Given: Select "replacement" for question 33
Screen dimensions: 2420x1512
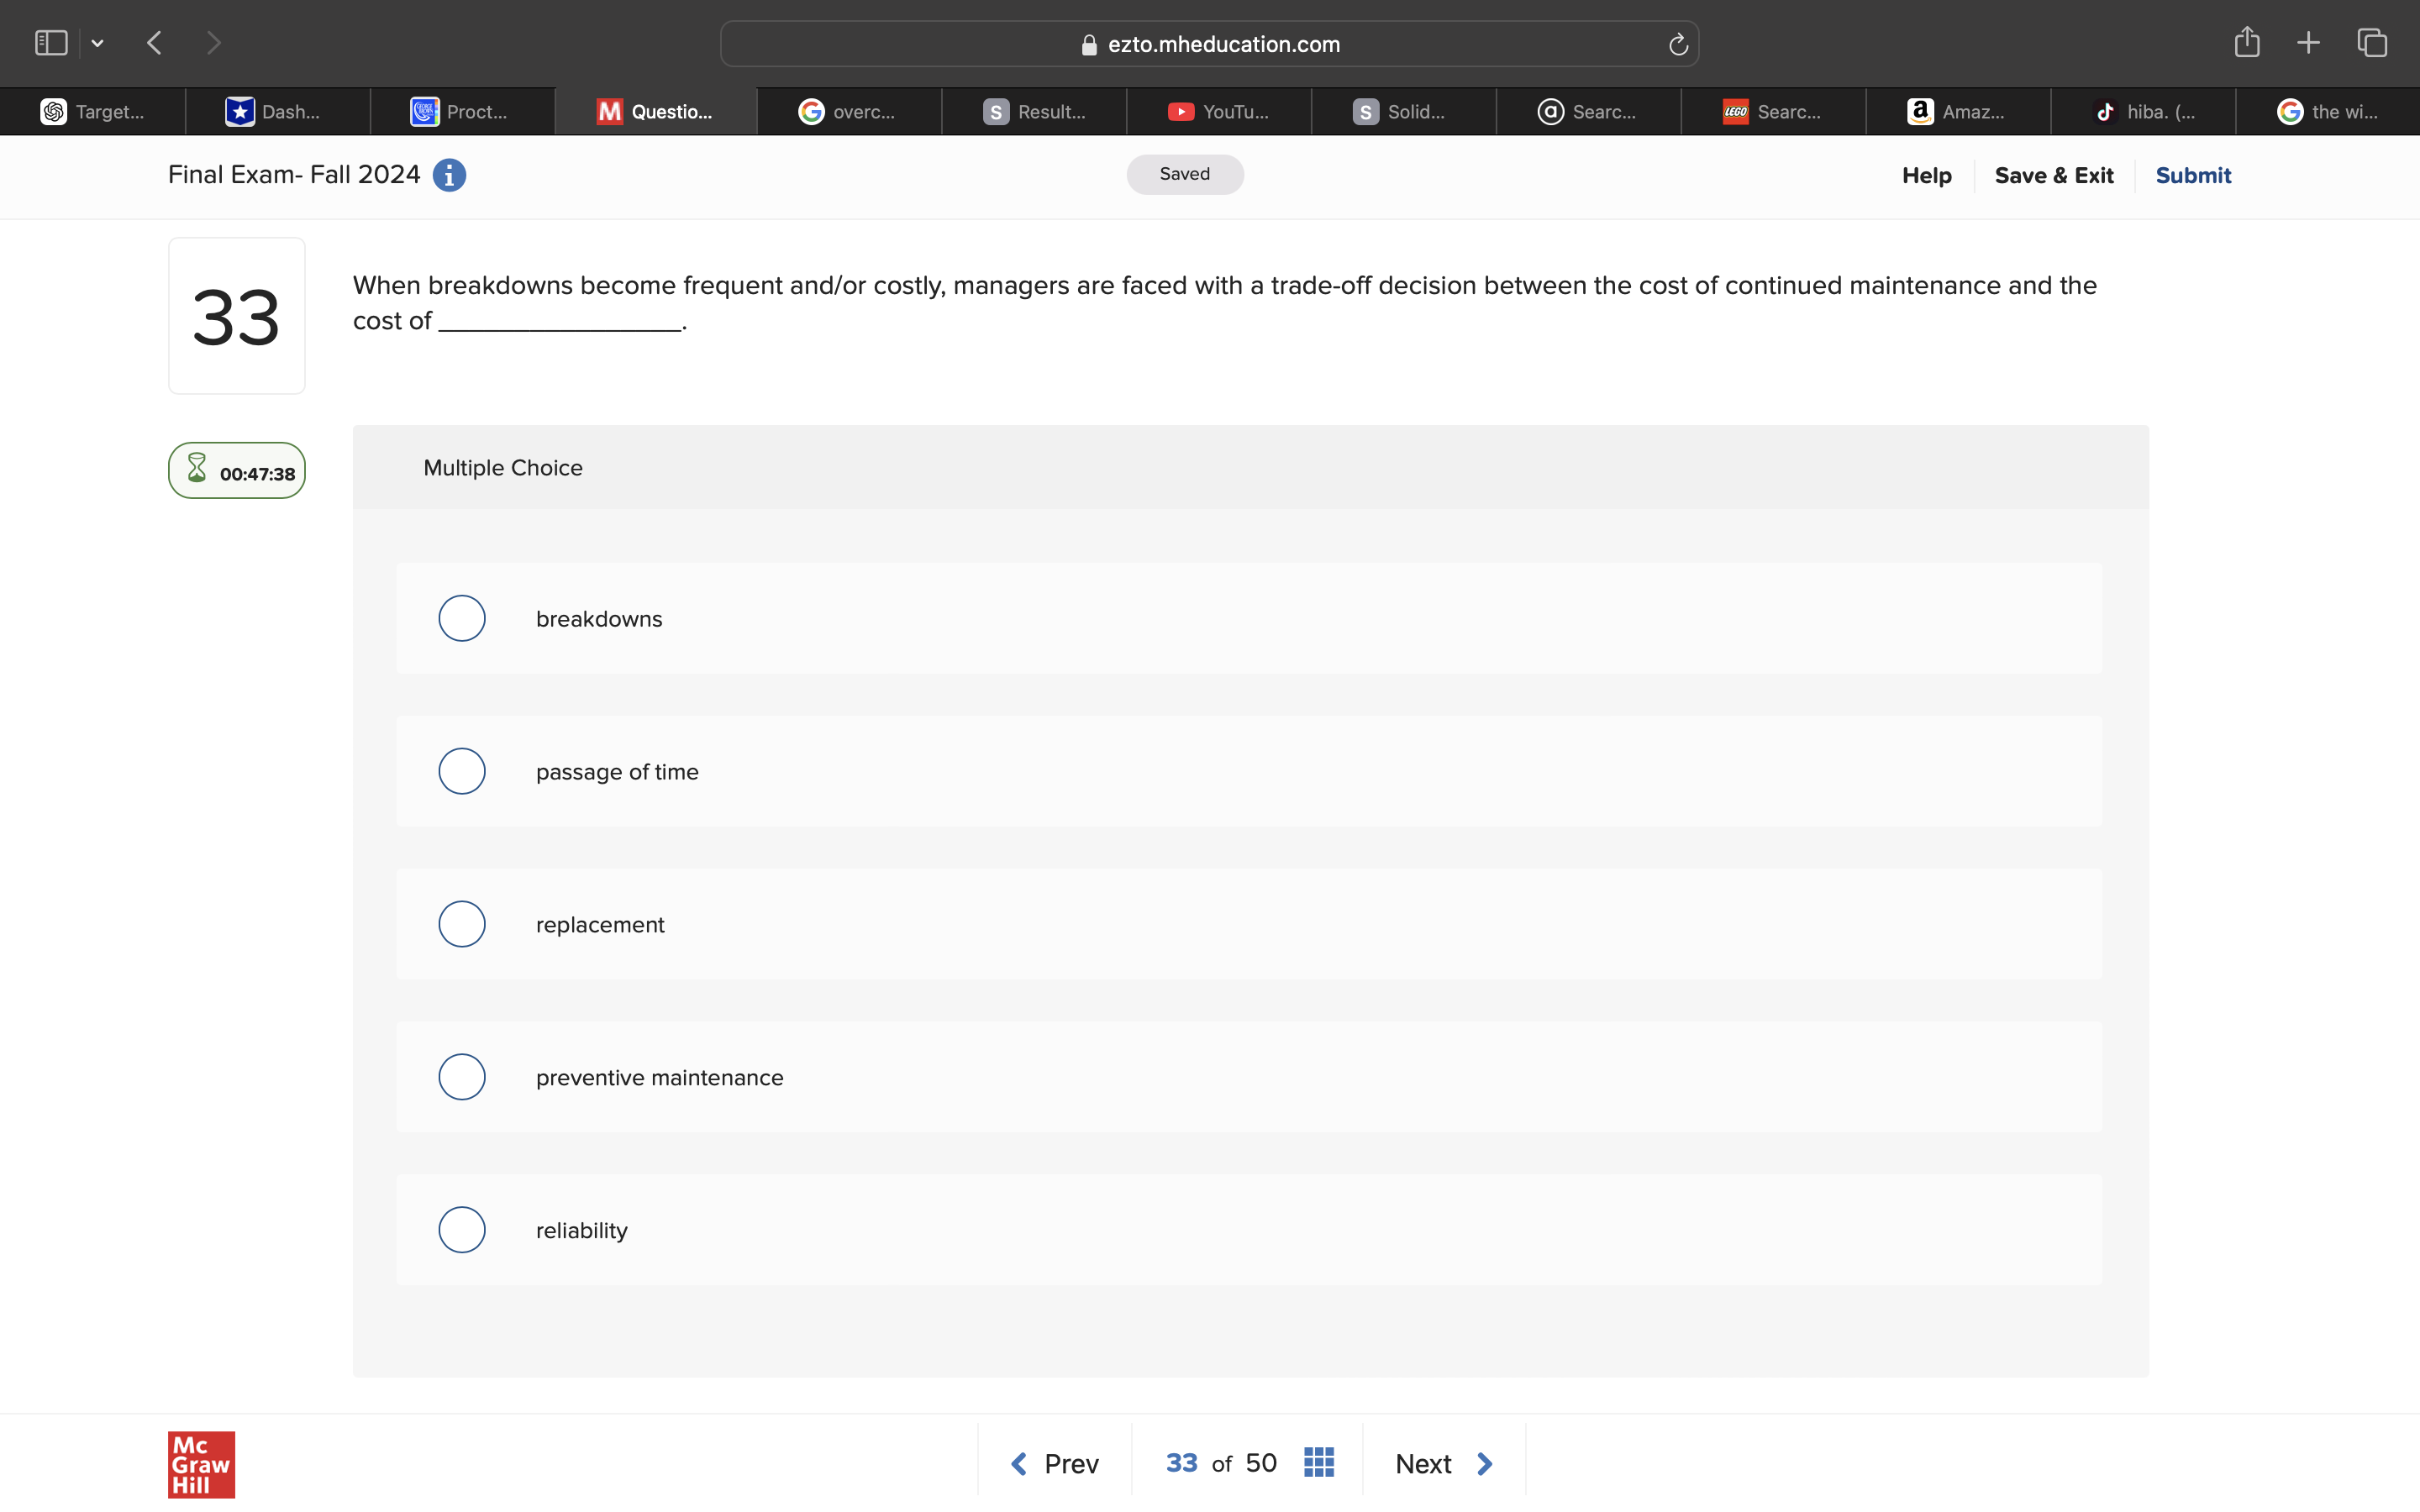Looking at the screenshot, I should pyautogui.click(x=461, y=923).
